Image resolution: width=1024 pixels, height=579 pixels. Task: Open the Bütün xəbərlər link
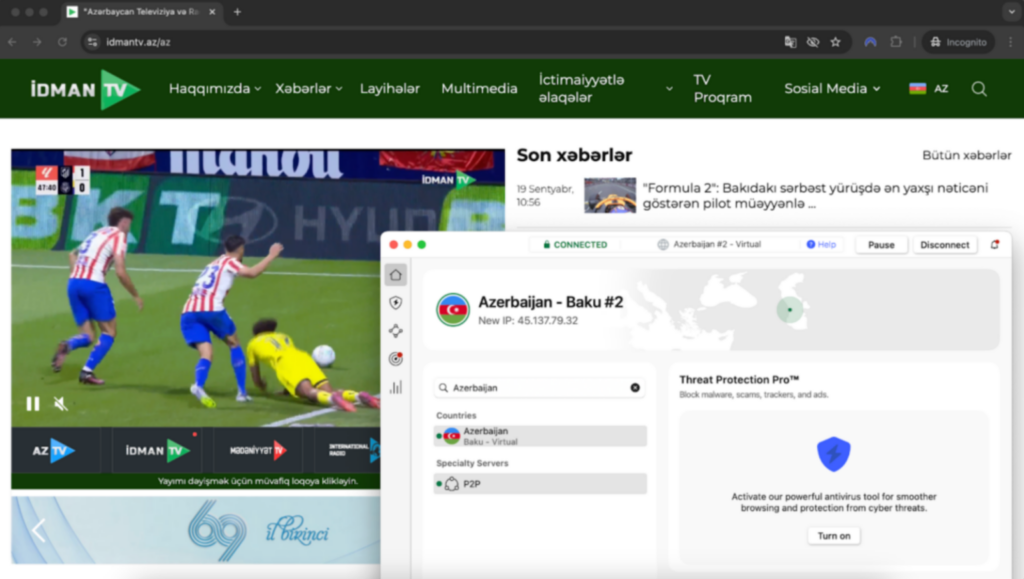pyautogui.click(x=967, y=155)
